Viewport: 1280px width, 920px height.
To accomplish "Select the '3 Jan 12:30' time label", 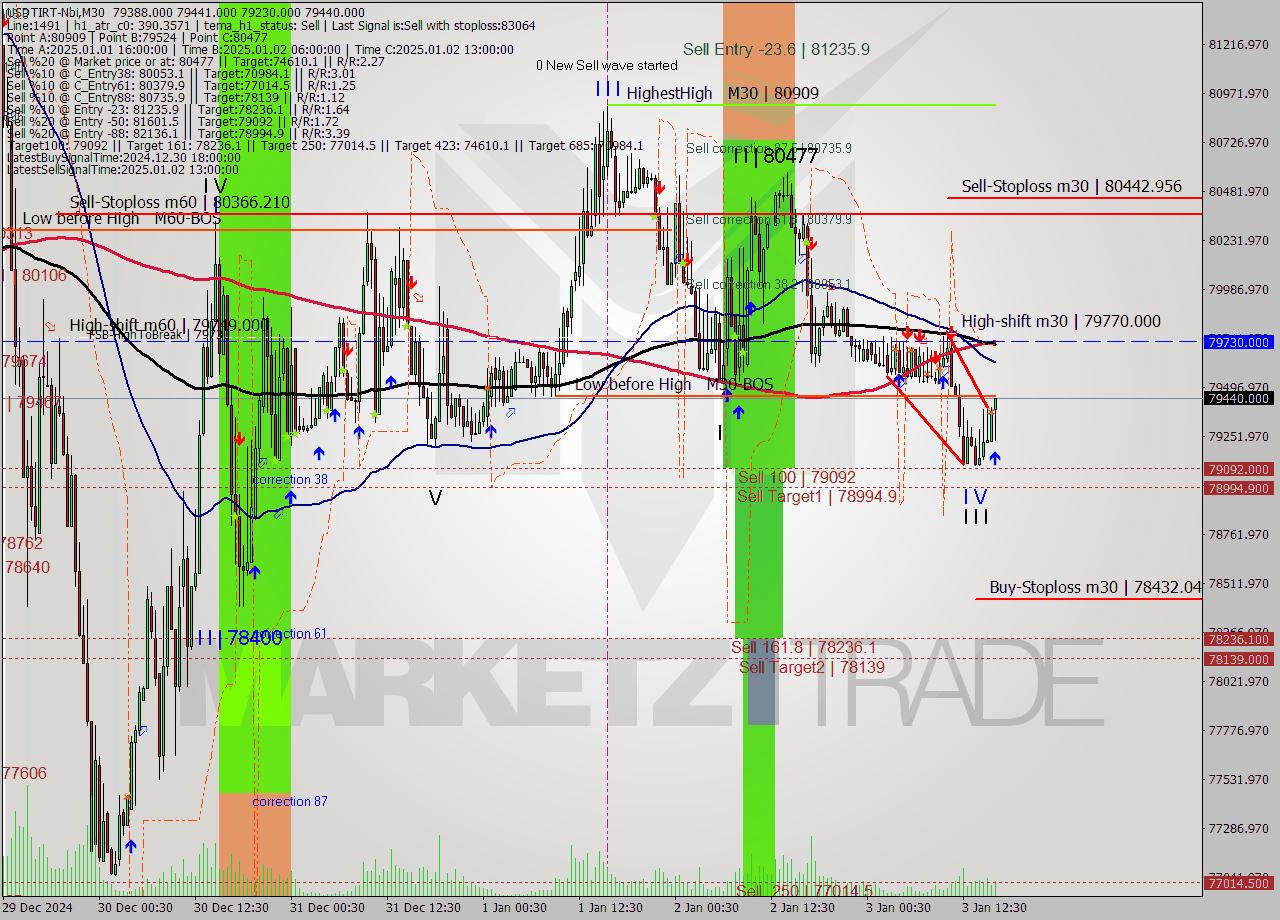I will [992, 907].
